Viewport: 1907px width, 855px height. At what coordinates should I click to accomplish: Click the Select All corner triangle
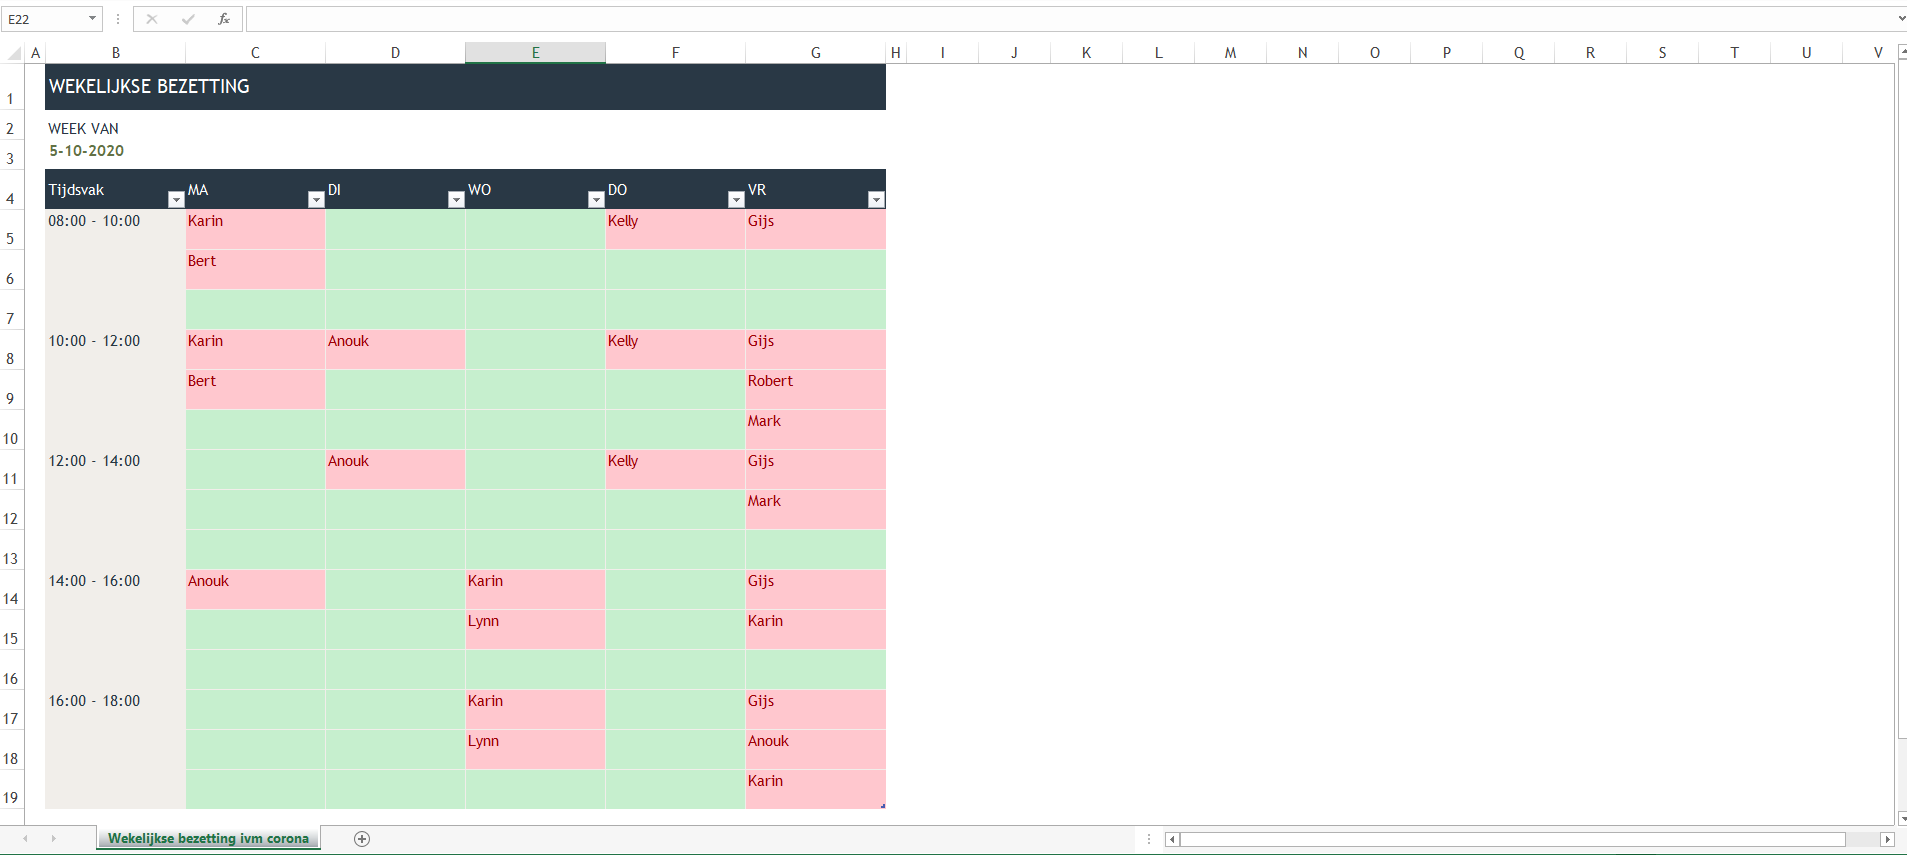click(x=14, y=53)
